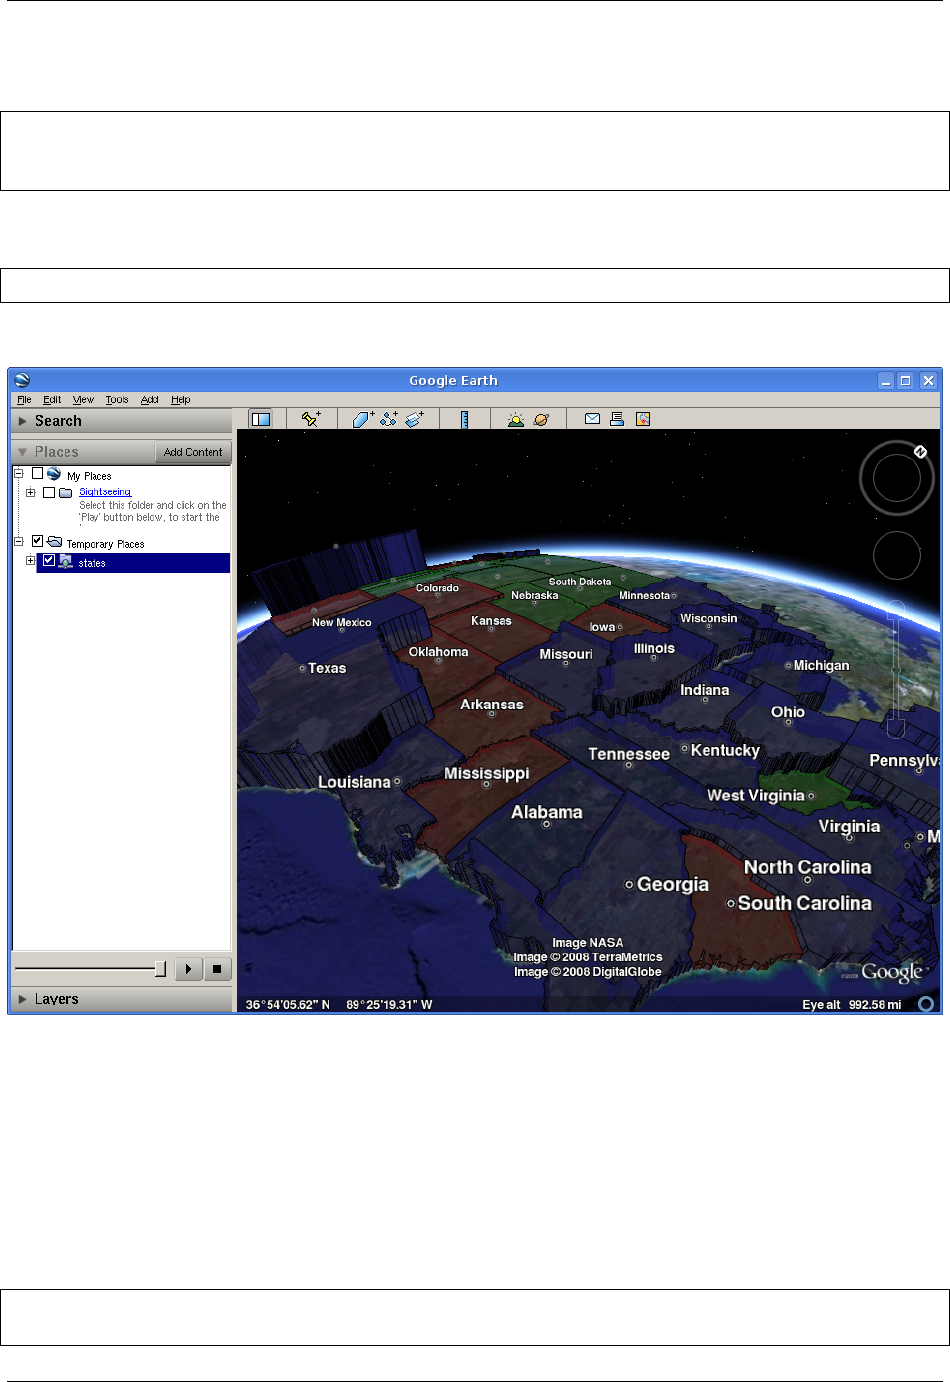Click the View in Google Maps icon
950x1382 pixels.
tap(643, 419)
